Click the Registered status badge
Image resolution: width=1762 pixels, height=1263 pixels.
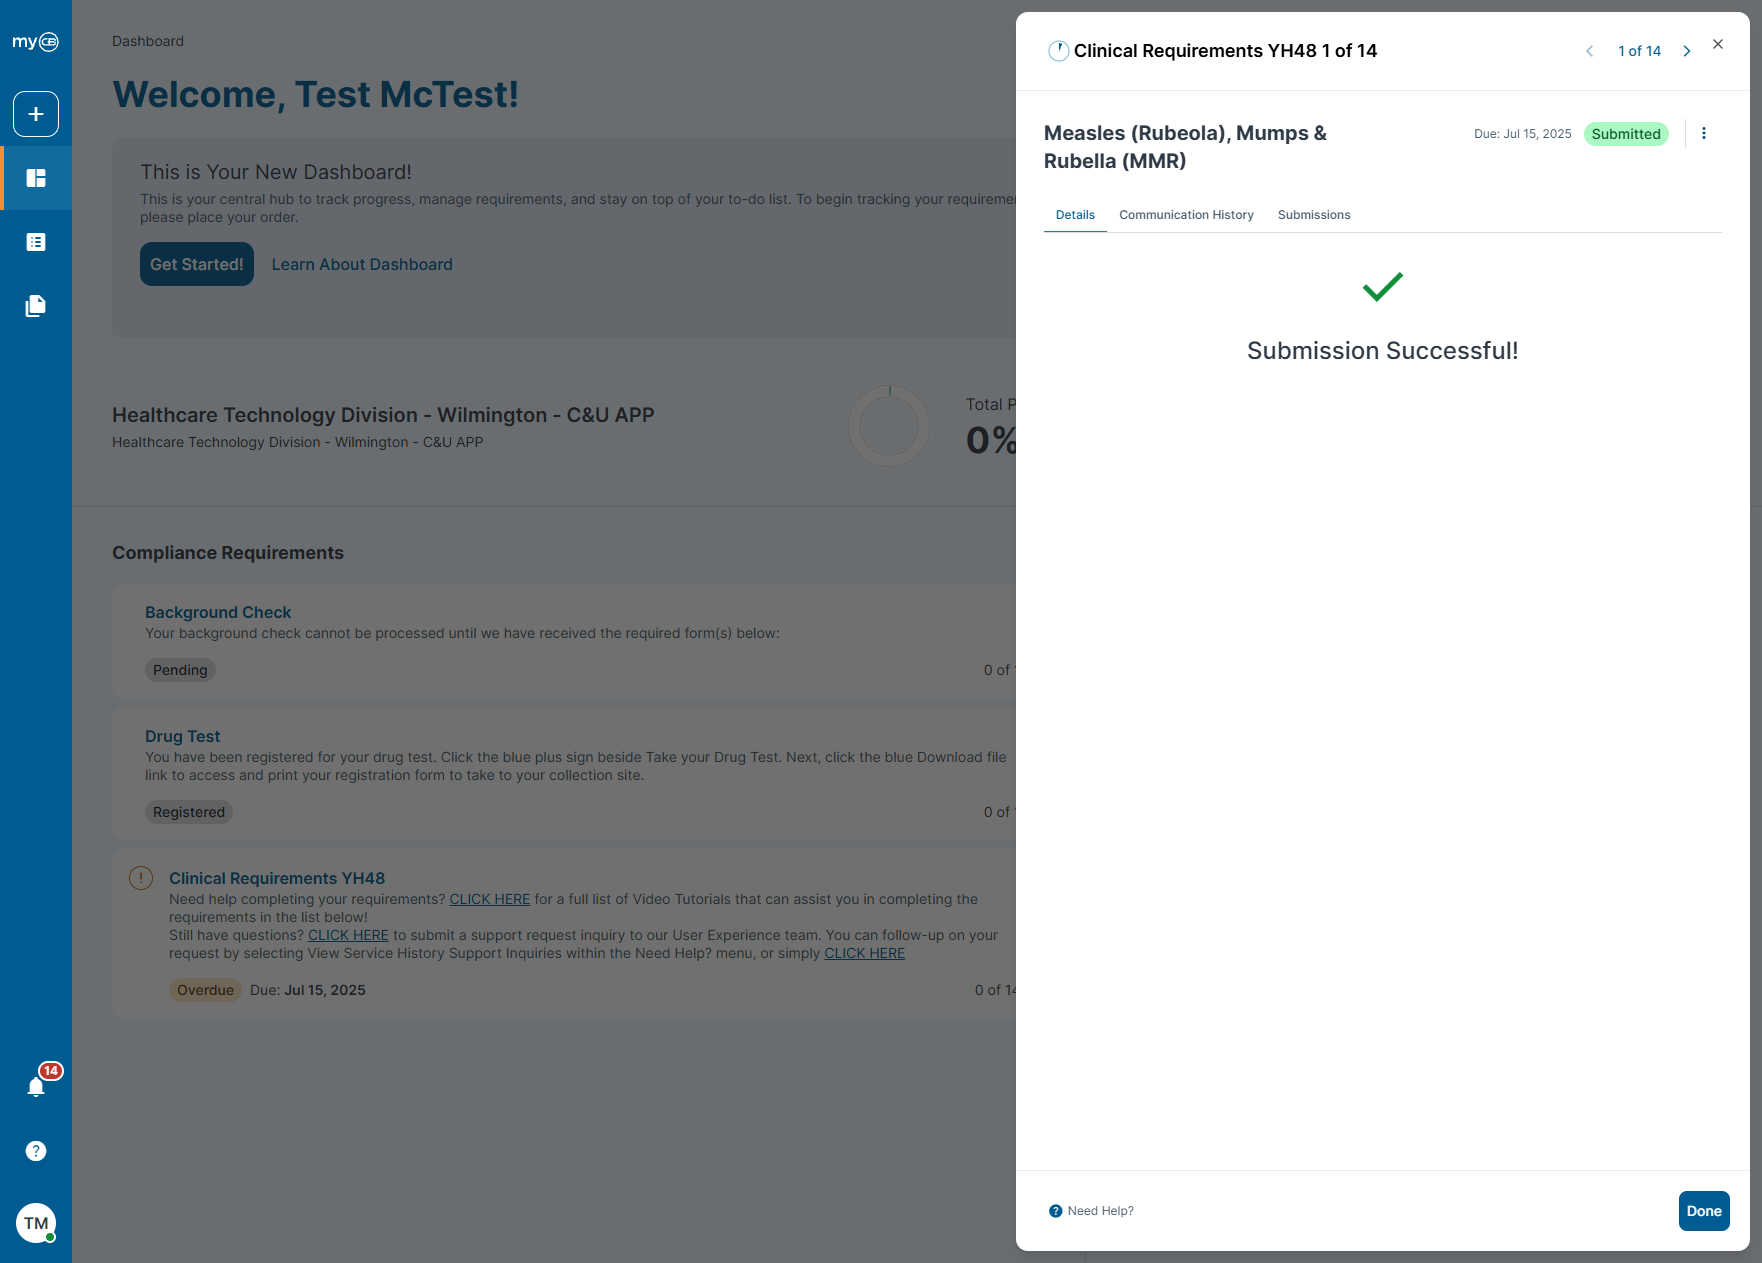tap(189, 812)
